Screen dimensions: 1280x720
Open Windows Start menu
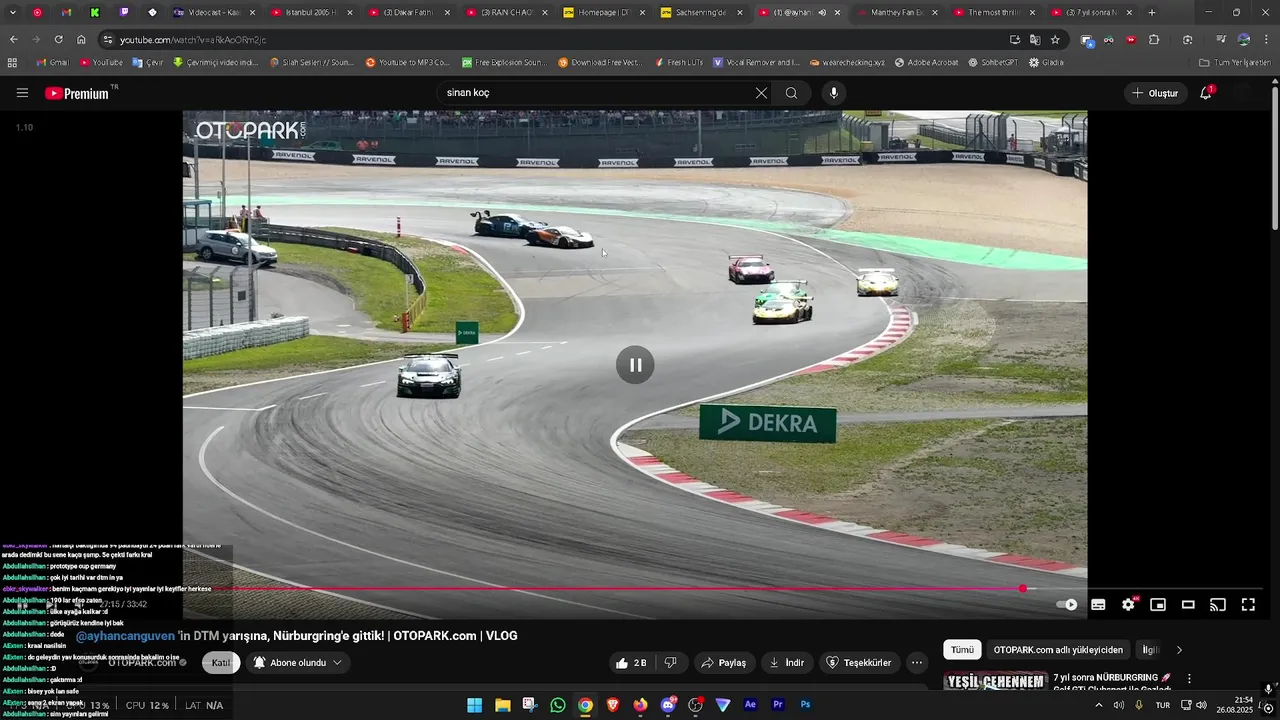coord(474,705)
